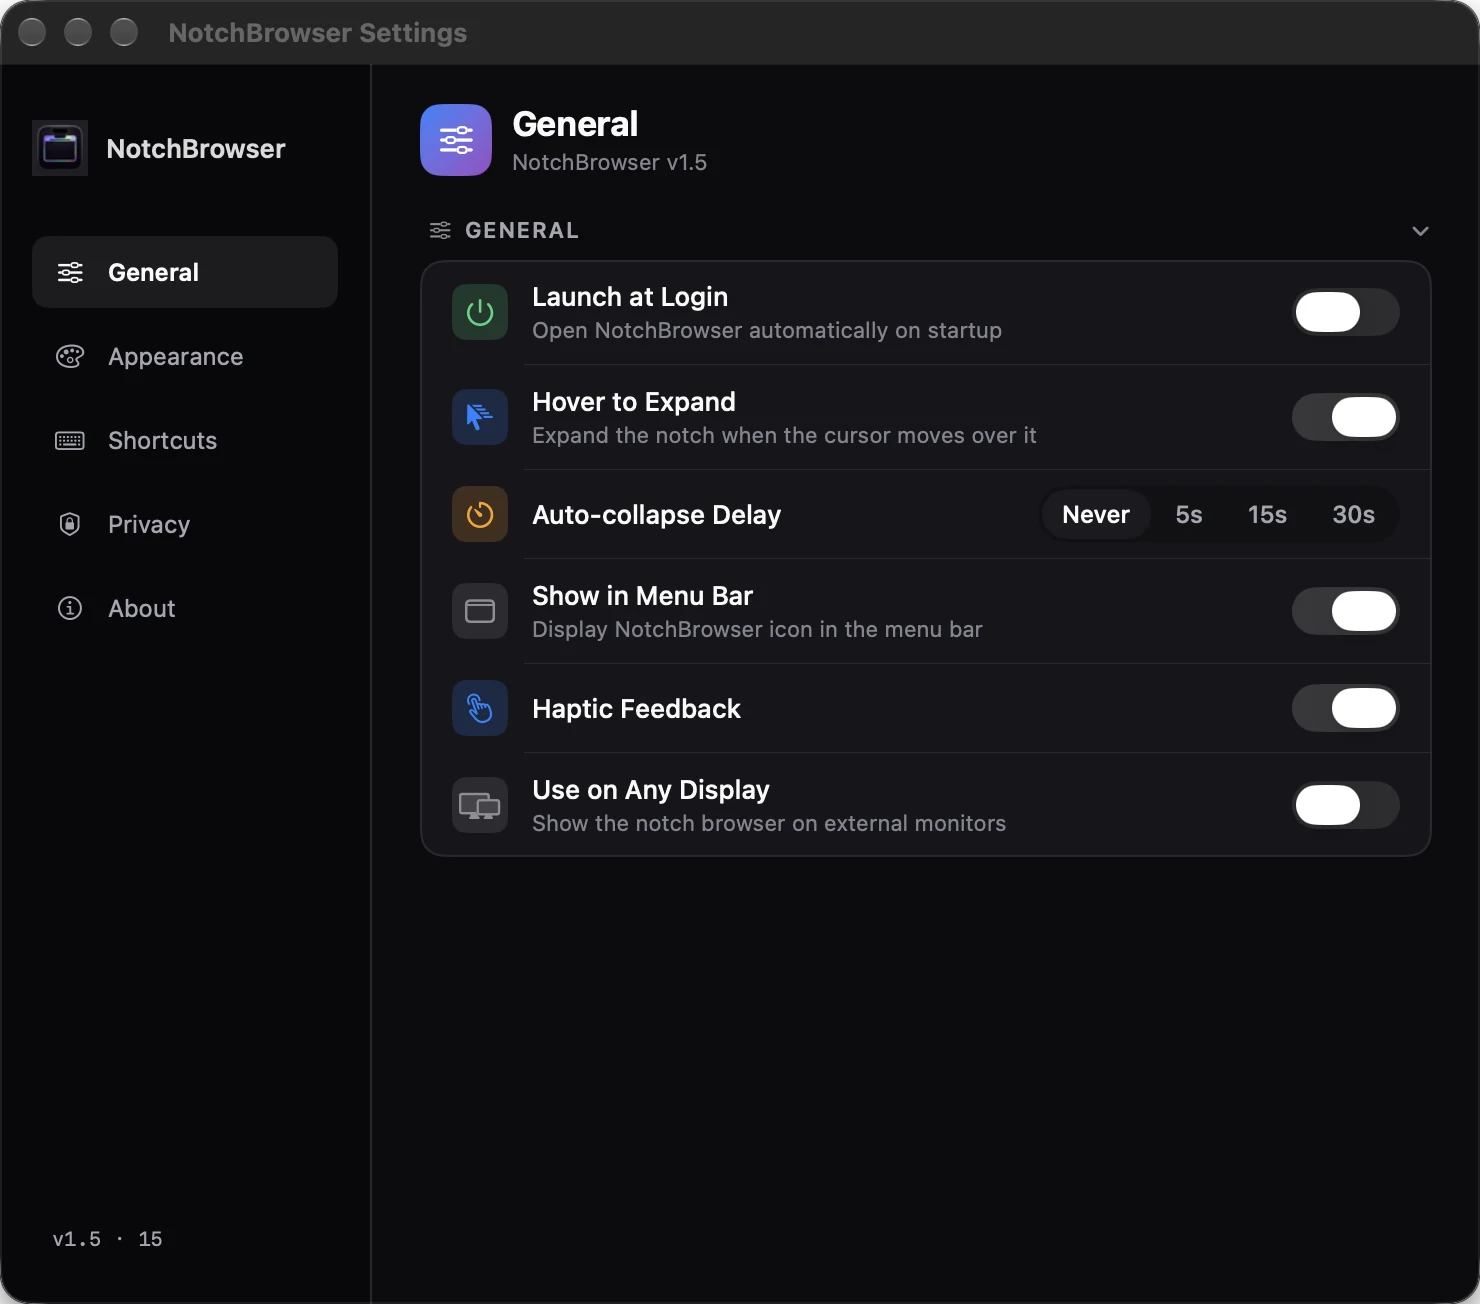Click 'Show the notch browser on external monitors' text
1480x1304 pixels.
pos(769,823)
